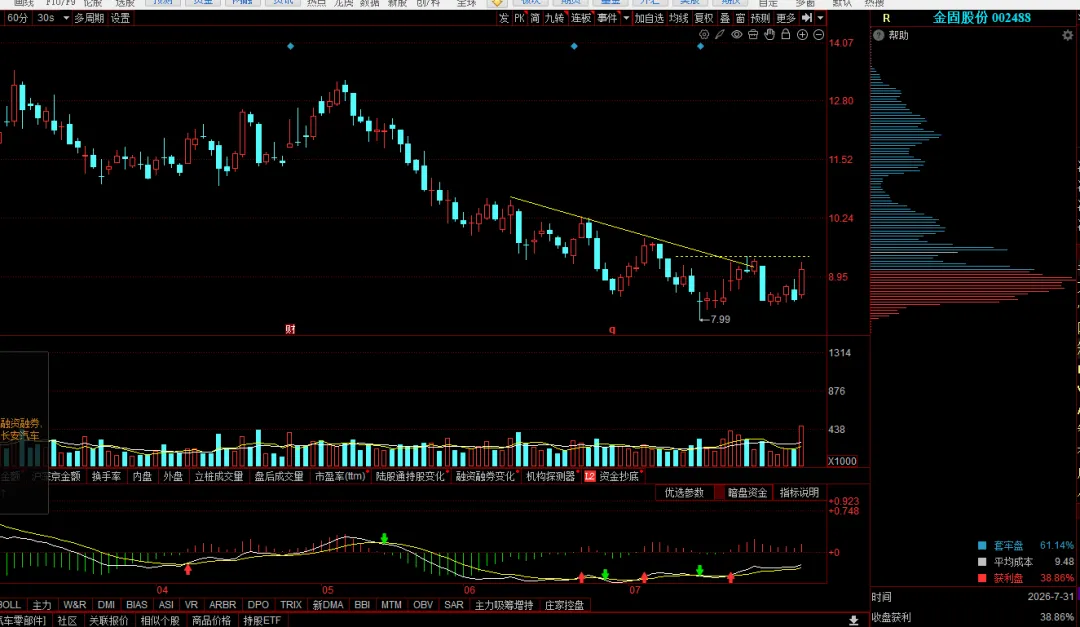Expand the dropdown arrow after 更多
The image size is (1080, 627).
click(x=820, y=18)
